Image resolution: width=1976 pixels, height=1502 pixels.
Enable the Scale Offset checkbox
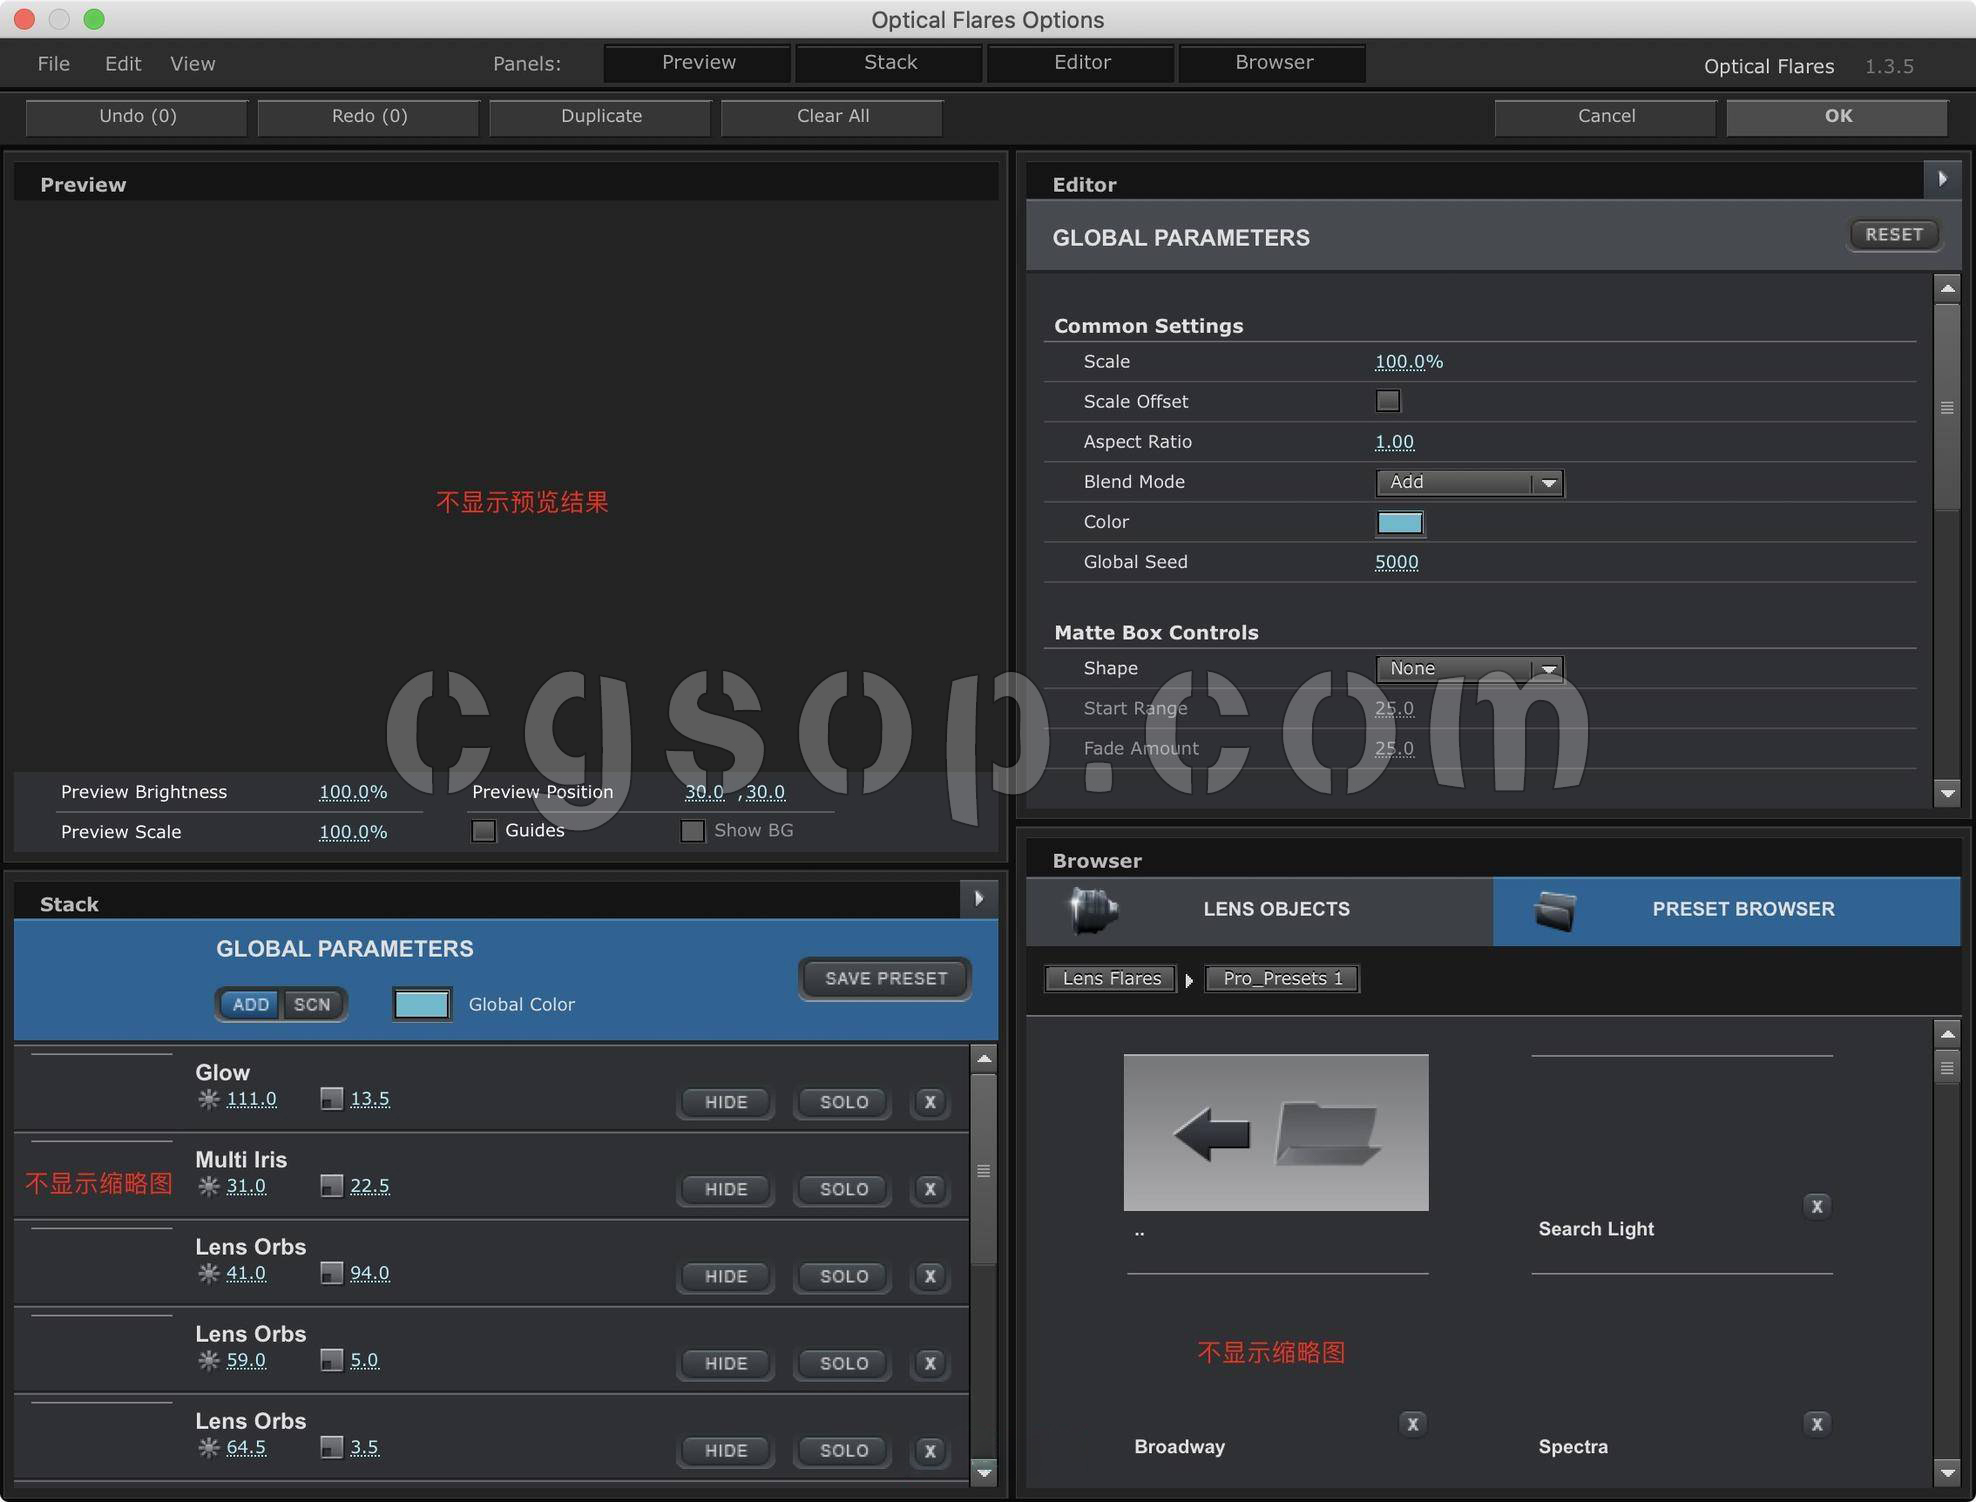click(x=1387, y=401)
